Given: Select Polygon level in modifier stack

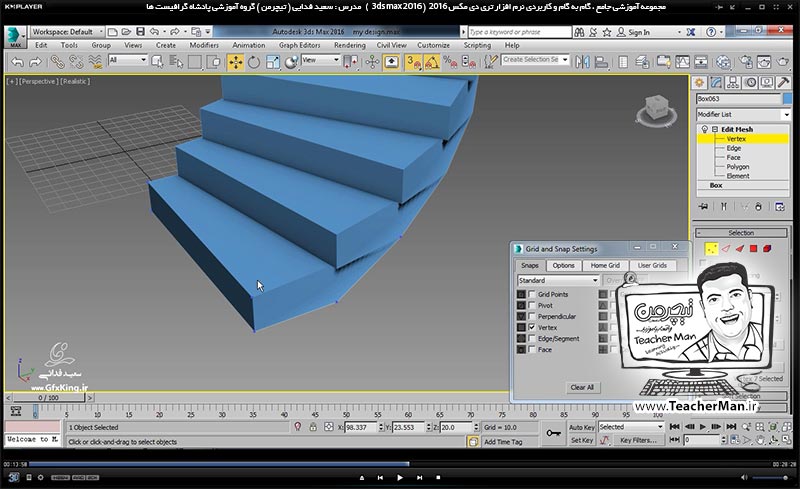Looking at the screenshot, I should click(738, 166).
